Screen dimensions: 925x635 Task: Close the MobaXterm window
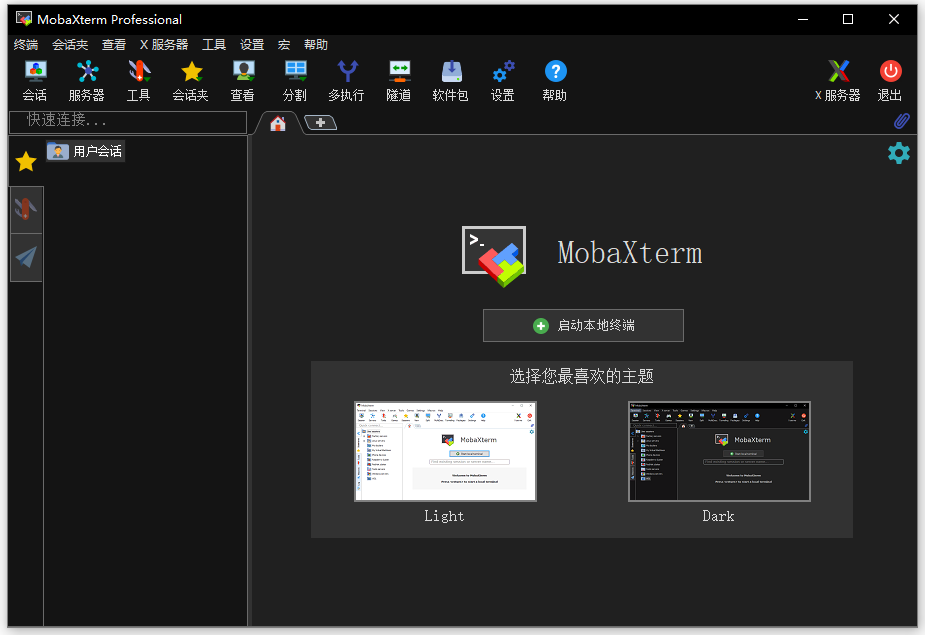point(894,19)
